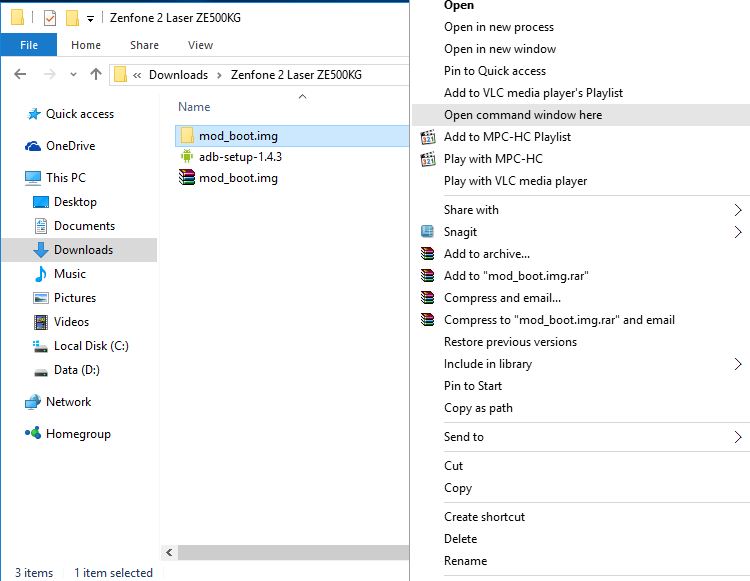Select Network in navigation pane
Viewport: 750px width, 581px height.
(68, 402)
